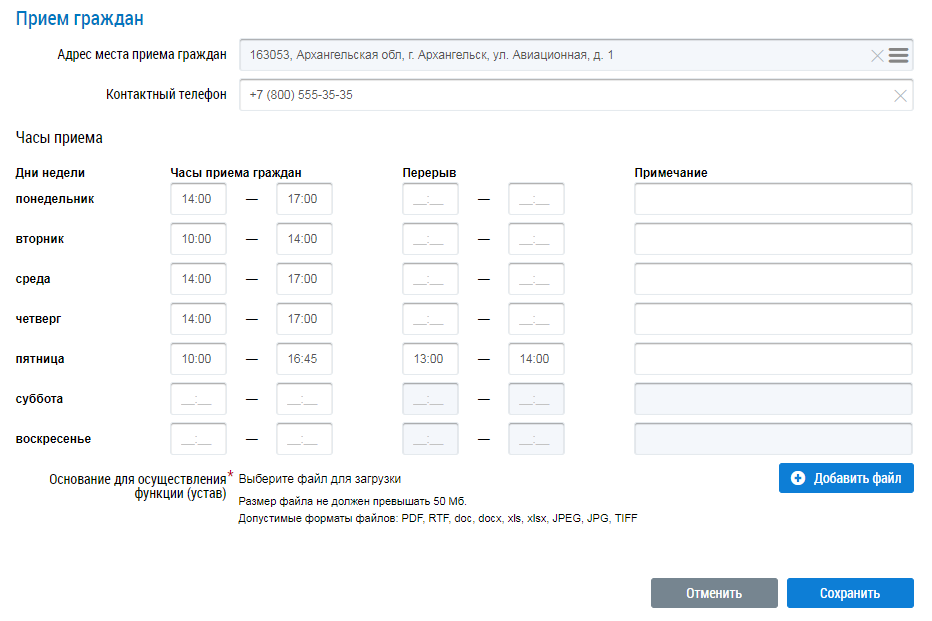Edit Monday reception end time 17:00
This screenshot has width=932, height=621.
[304, 199]
